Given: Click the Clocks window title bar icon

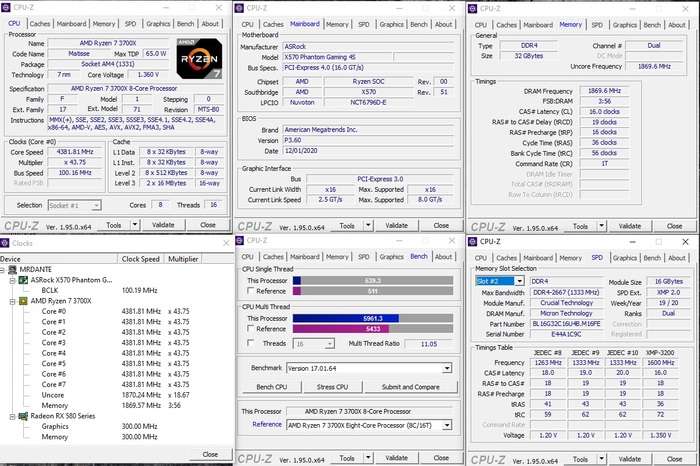Looking at the screenshot, I should click(x=7, y=242).
